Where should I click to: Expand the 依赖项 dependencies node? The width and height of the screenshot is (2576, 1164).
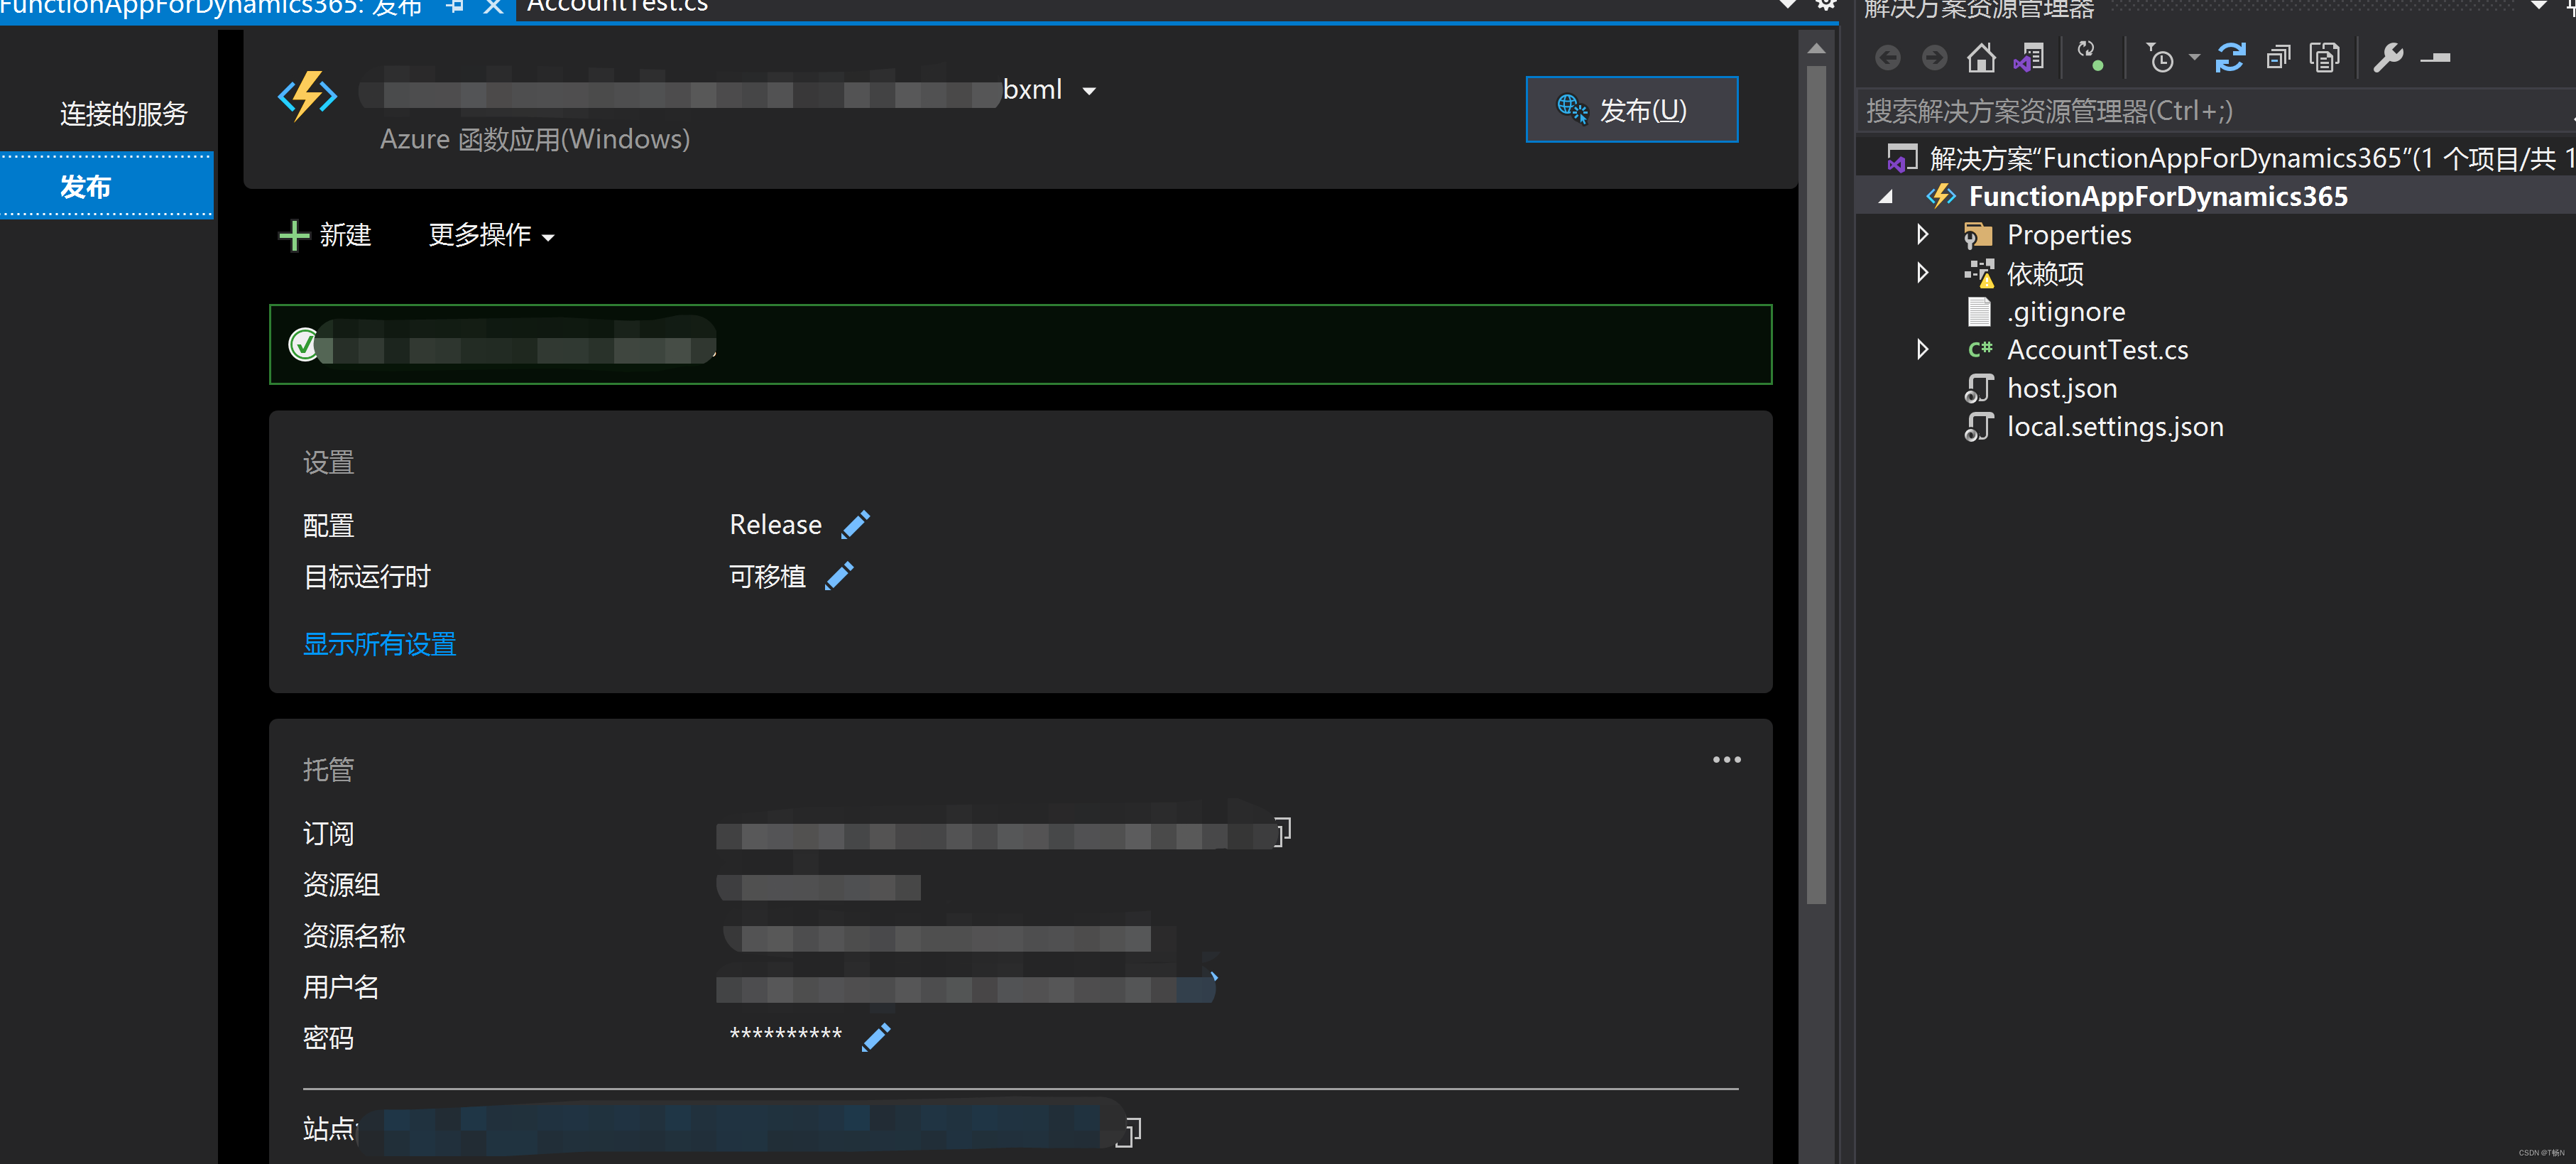1922,273
